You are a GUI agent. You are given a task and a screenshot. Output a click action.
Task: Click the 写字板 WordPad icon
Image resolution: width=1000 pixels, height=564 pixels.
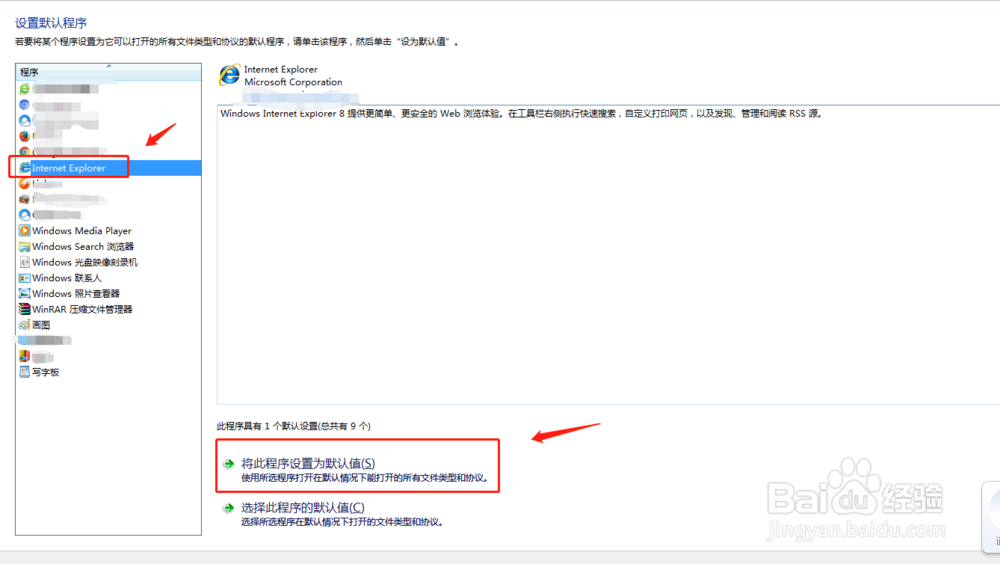coord(24,372)
